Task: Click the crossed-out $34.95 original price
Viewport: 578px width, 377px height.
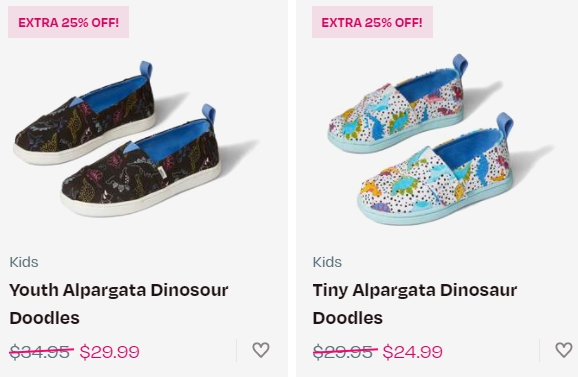Action: 41,351
